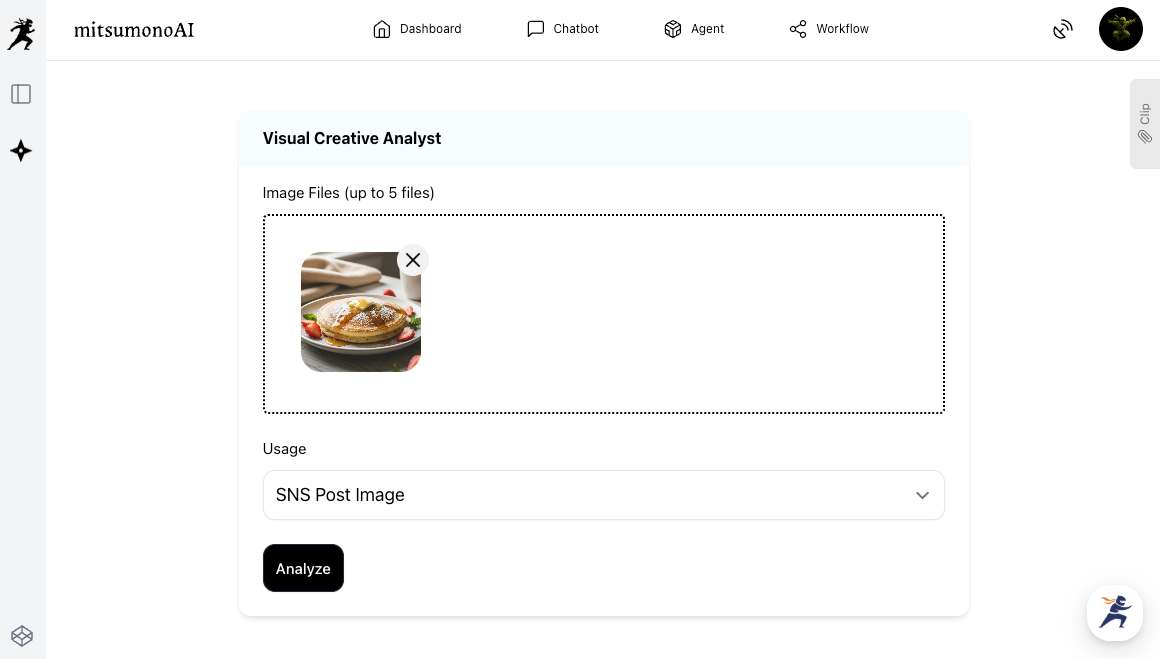1160x659 pixels.
Task: Open the user profile avatar
Action: (x=1120, y=30)
